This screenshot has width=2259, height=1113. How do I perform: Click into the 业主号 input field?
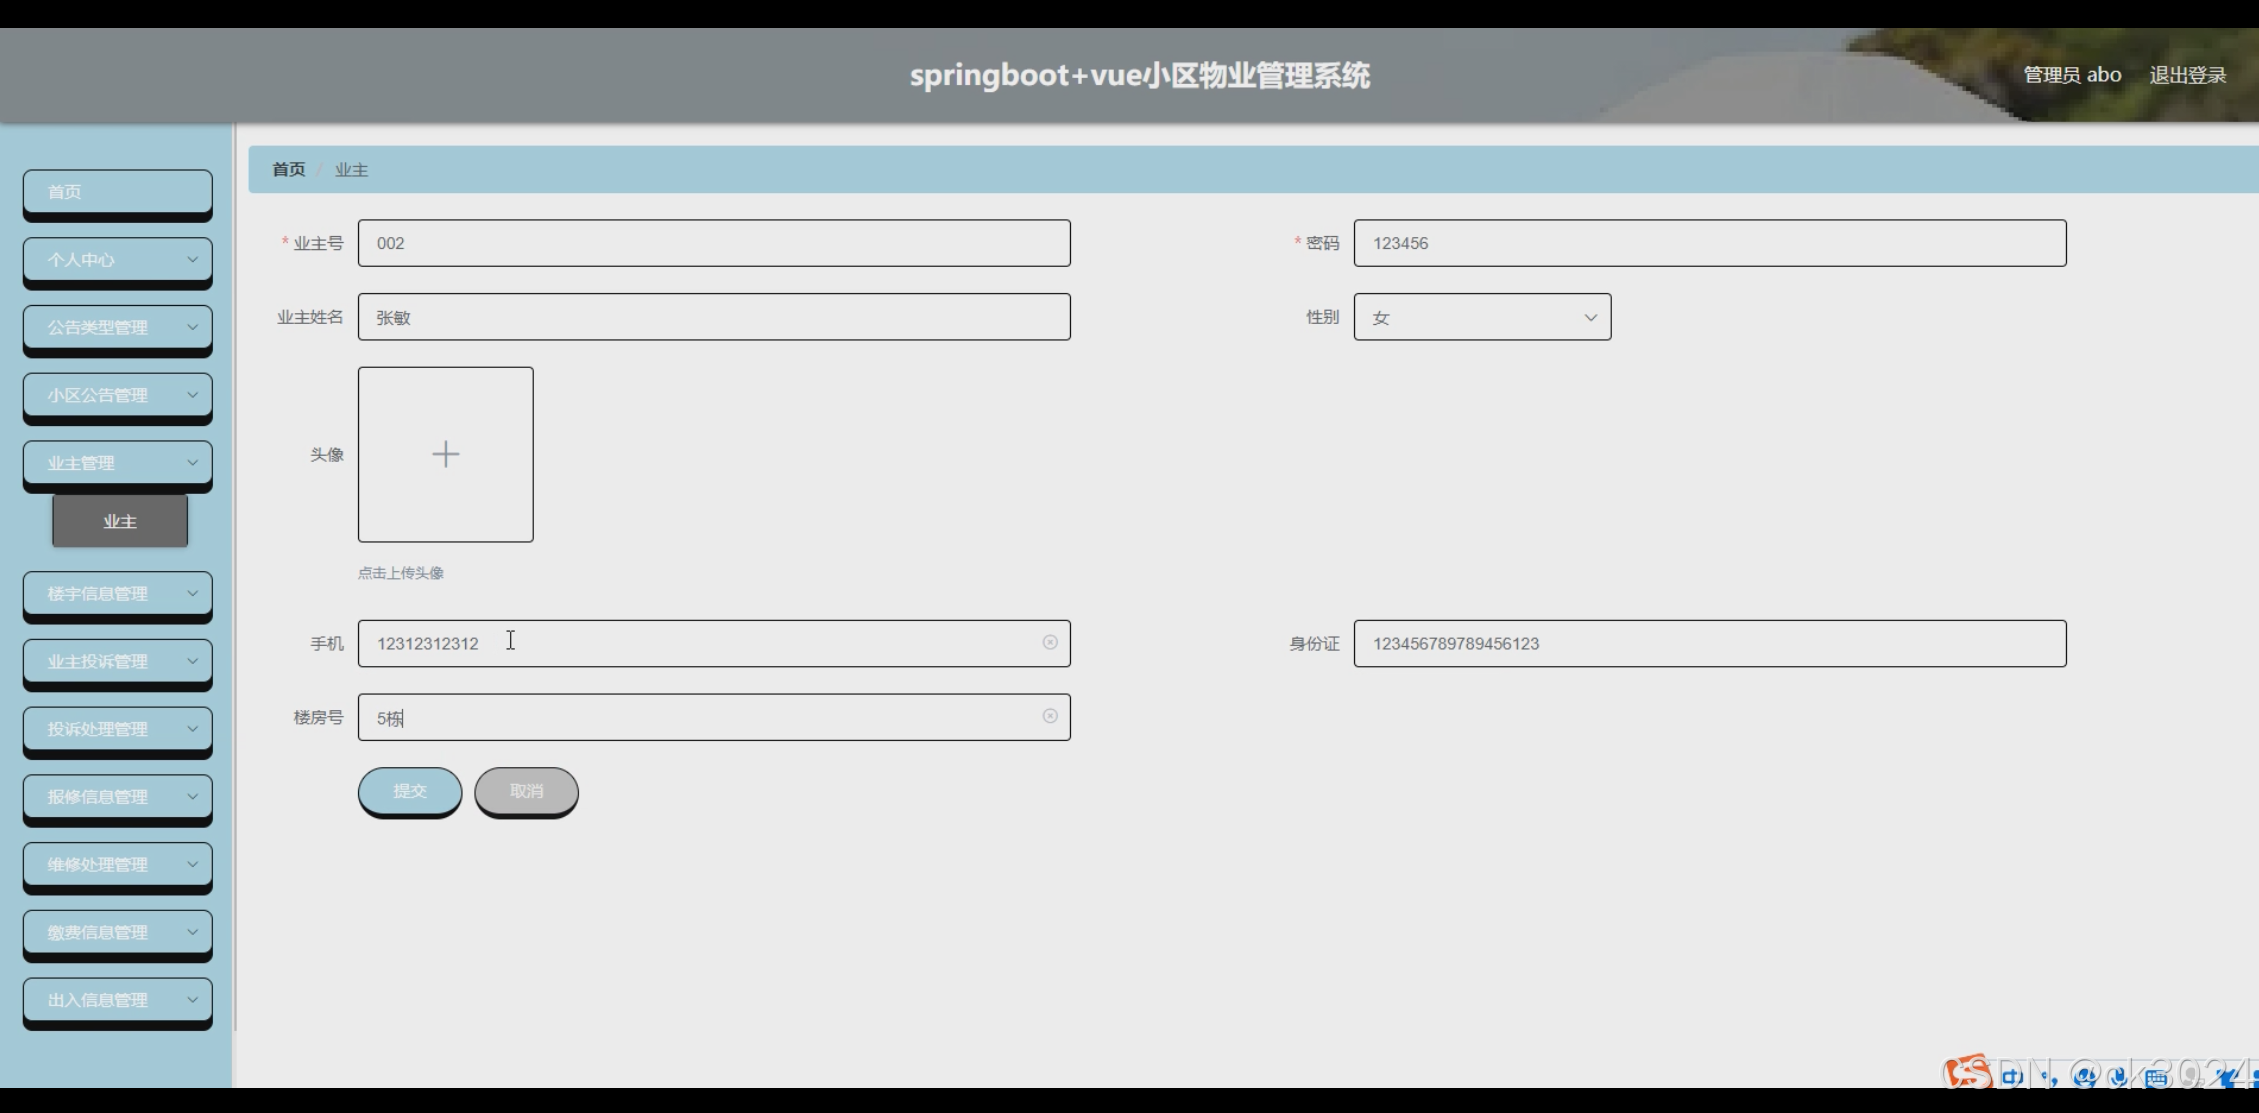click(x=714, y=242)
